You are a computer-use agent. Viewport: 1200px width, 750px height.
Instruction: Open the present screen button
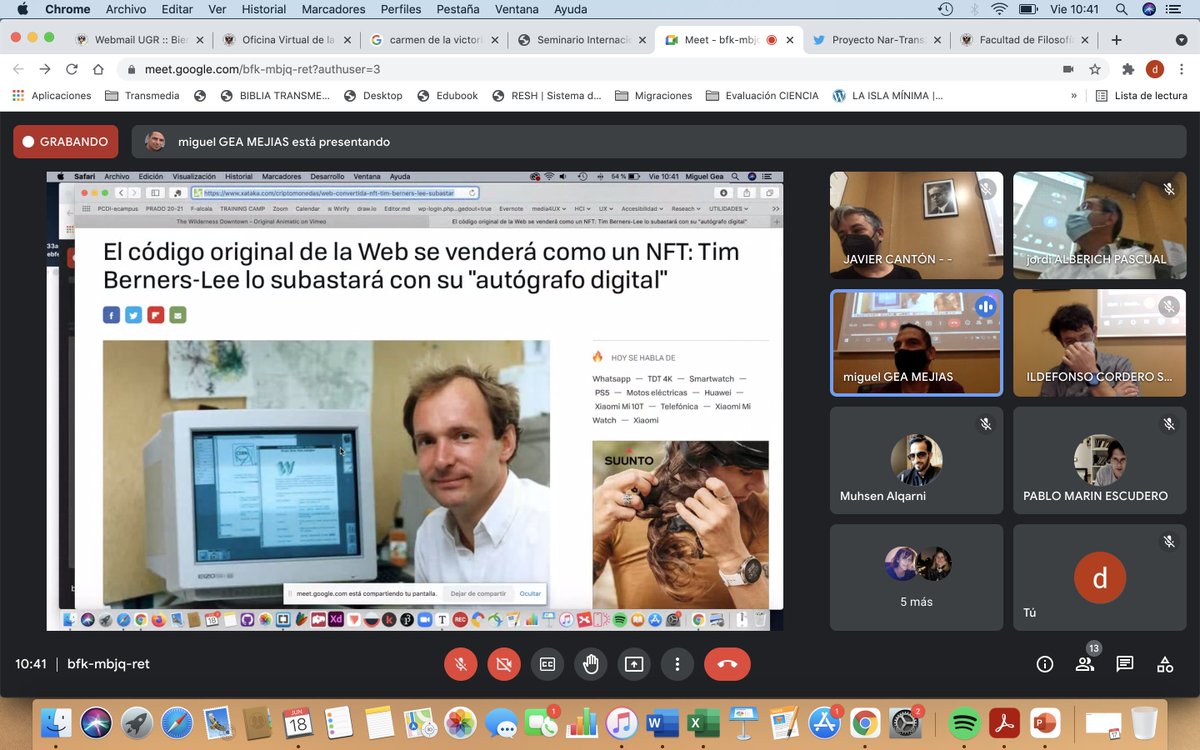pos(634,663)
